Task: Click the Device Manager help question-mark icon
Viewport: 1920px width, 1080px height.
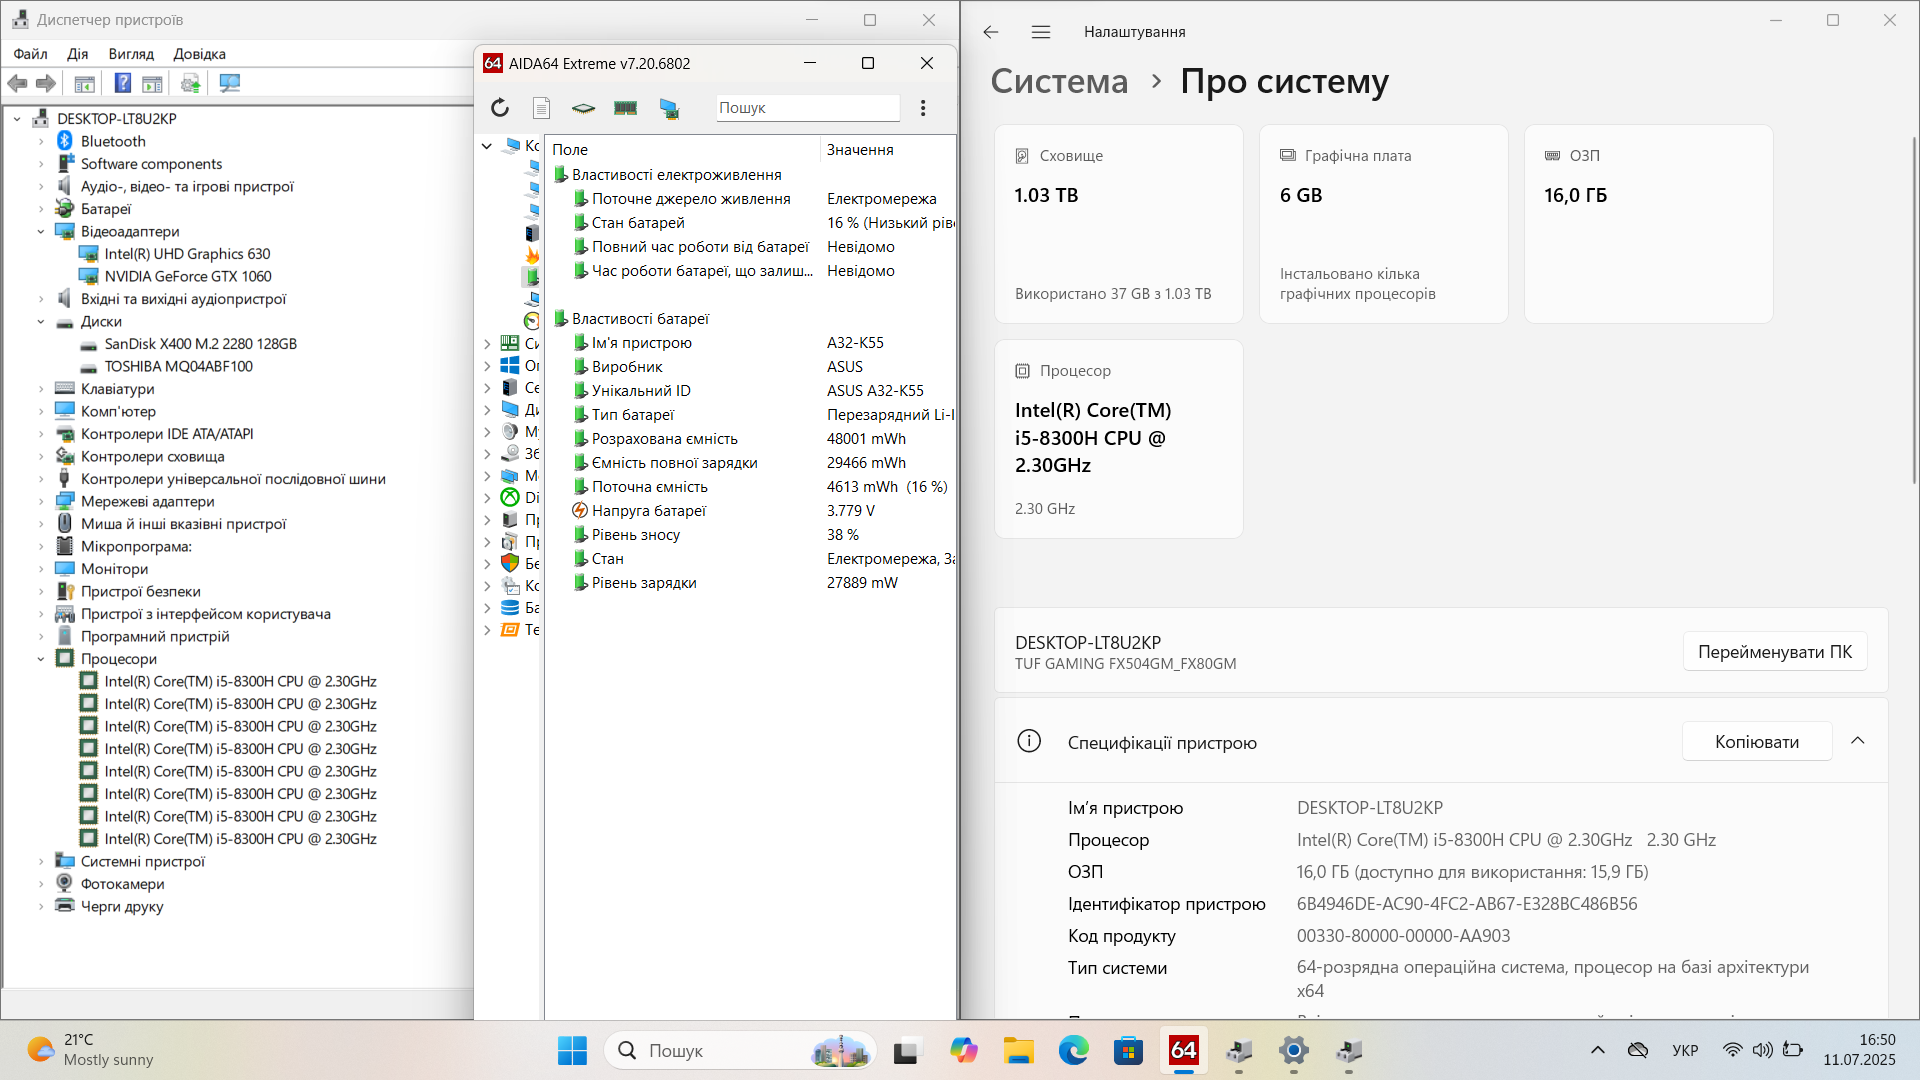Action: (122, 84)
